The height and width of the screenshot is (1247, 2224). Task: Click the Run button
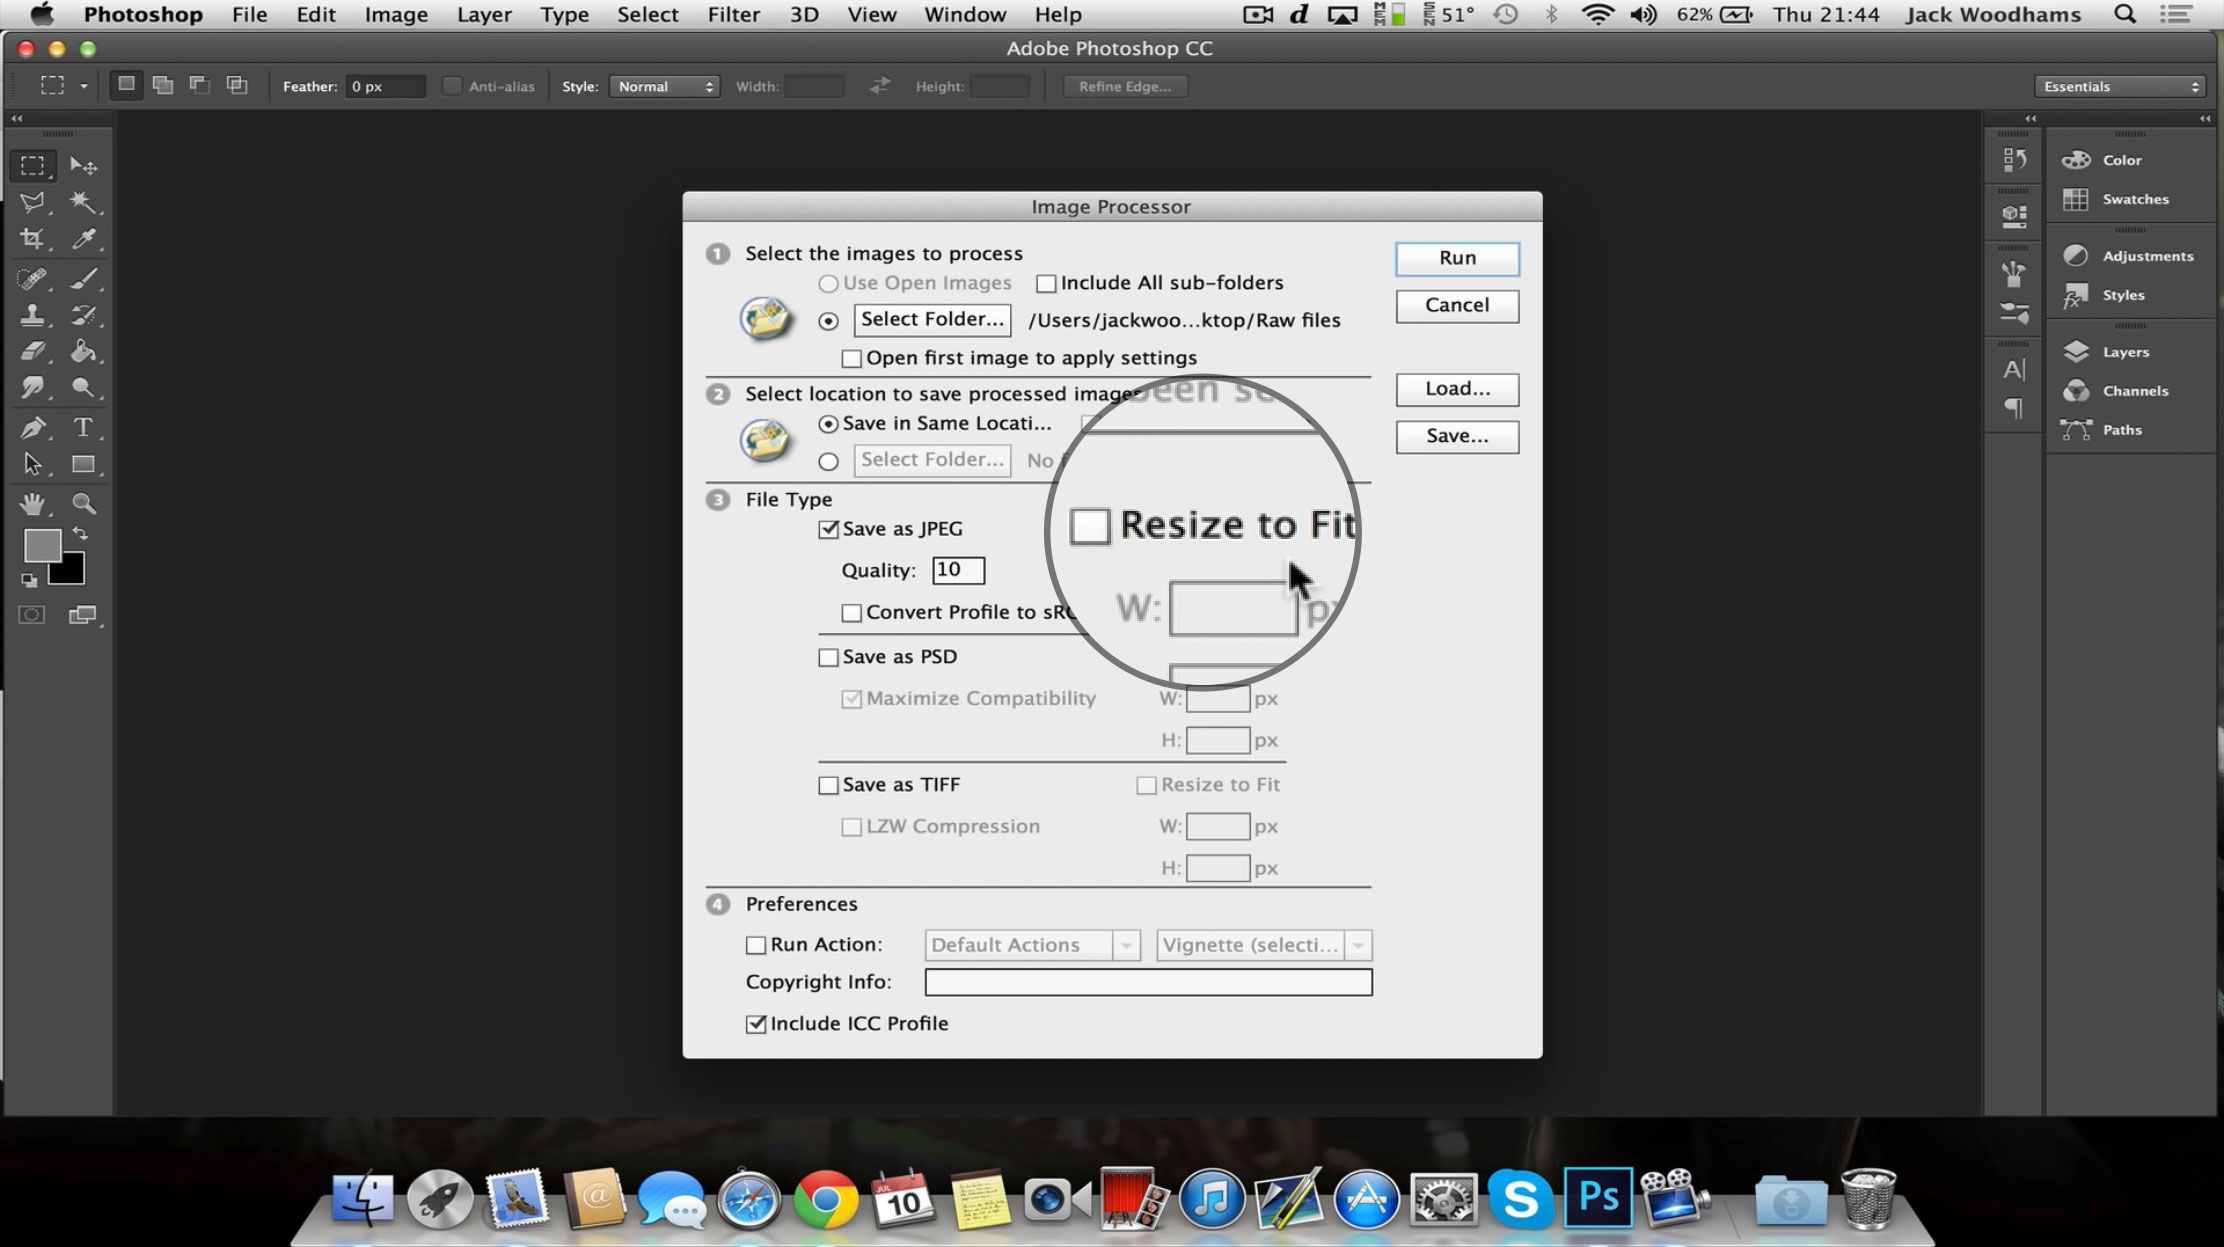pyautogui.click(x=1456, y=255)
